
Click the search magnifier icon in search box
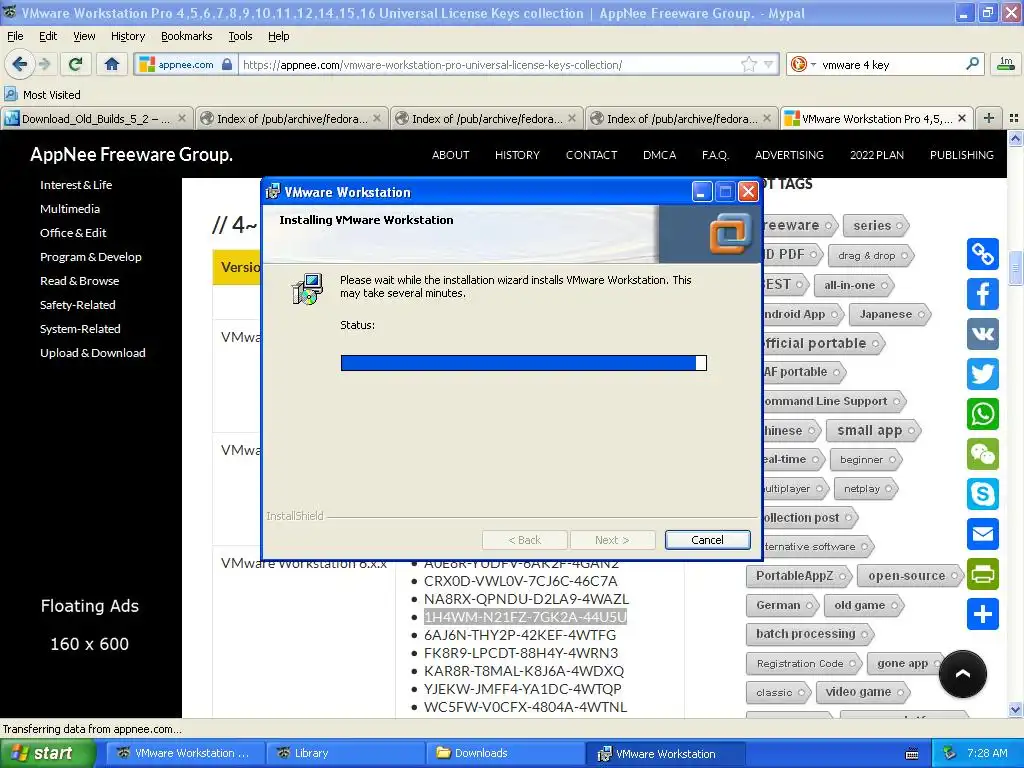972,64
